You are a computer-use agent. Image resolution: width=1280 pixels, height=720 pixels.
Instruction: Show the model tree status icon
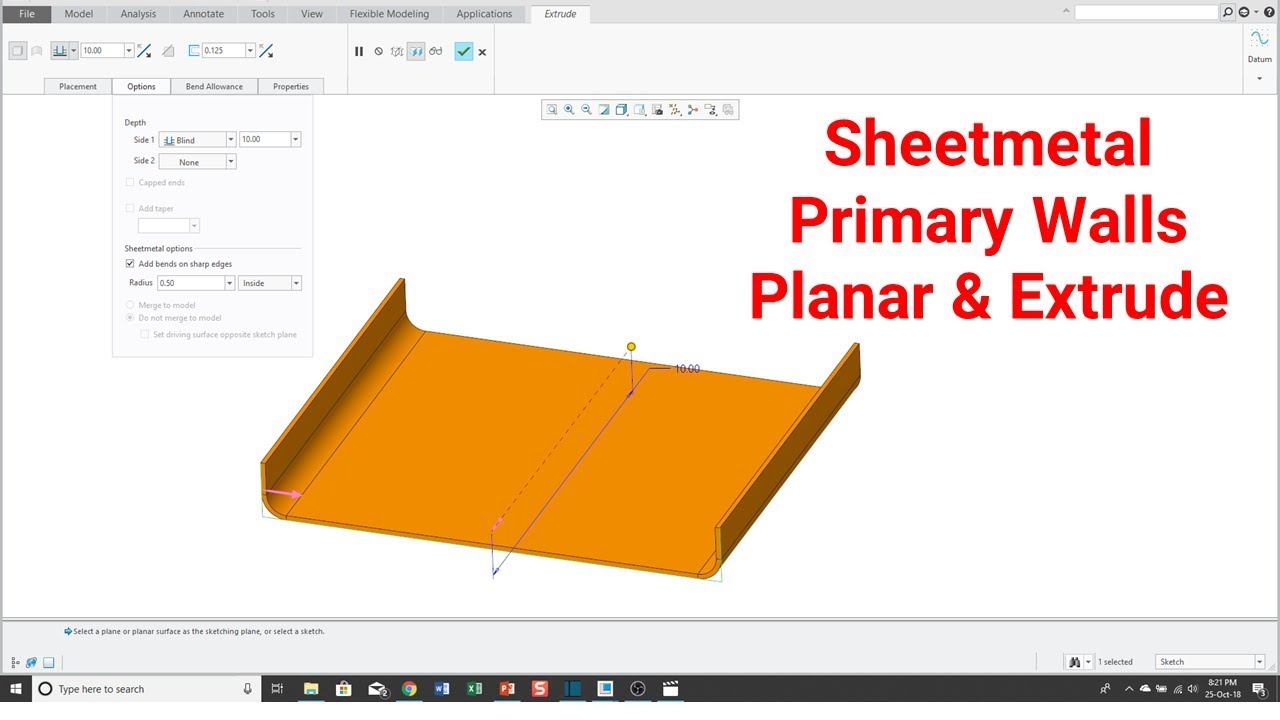[15, 662]
